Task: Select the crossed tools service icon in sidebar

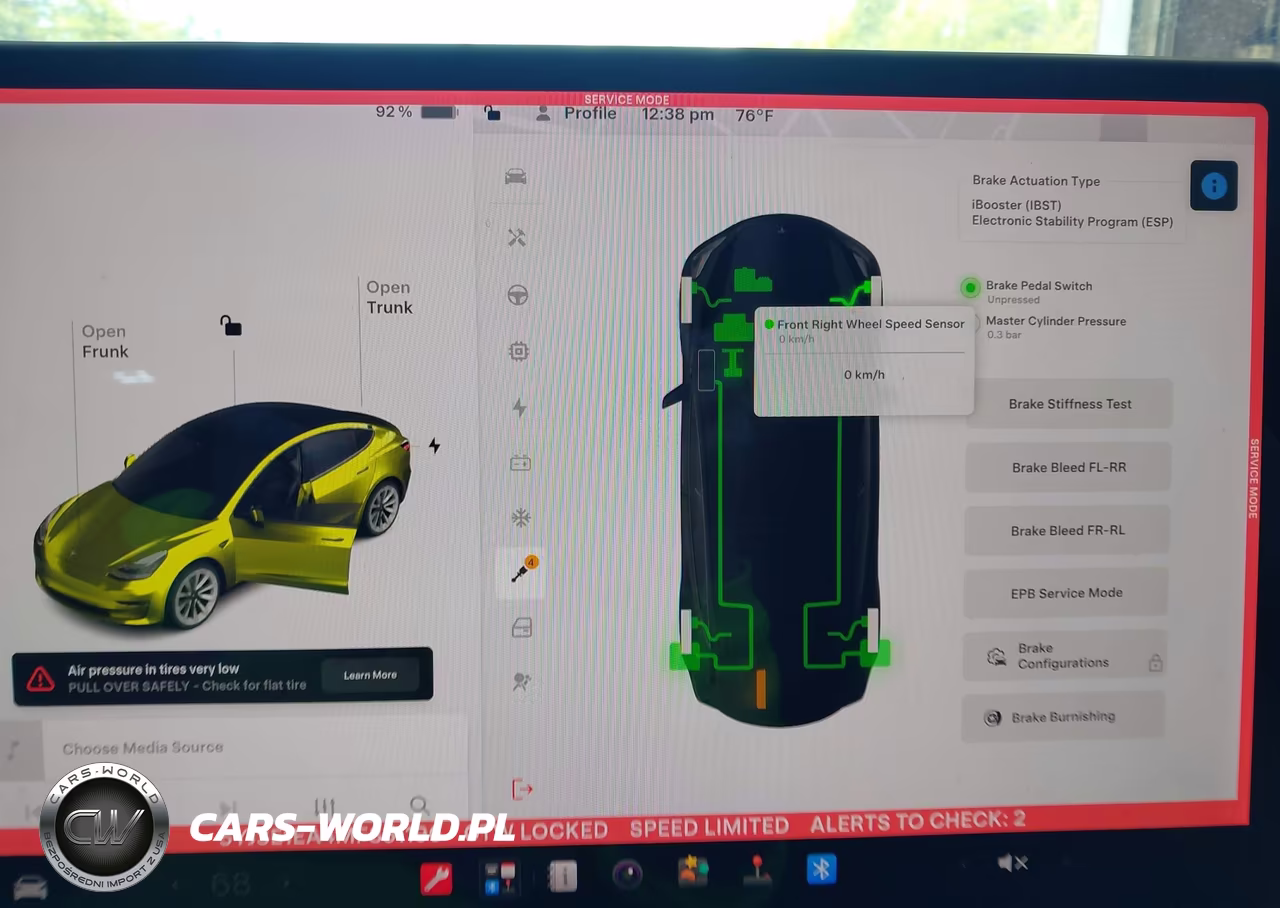Action: click(517, 238)
